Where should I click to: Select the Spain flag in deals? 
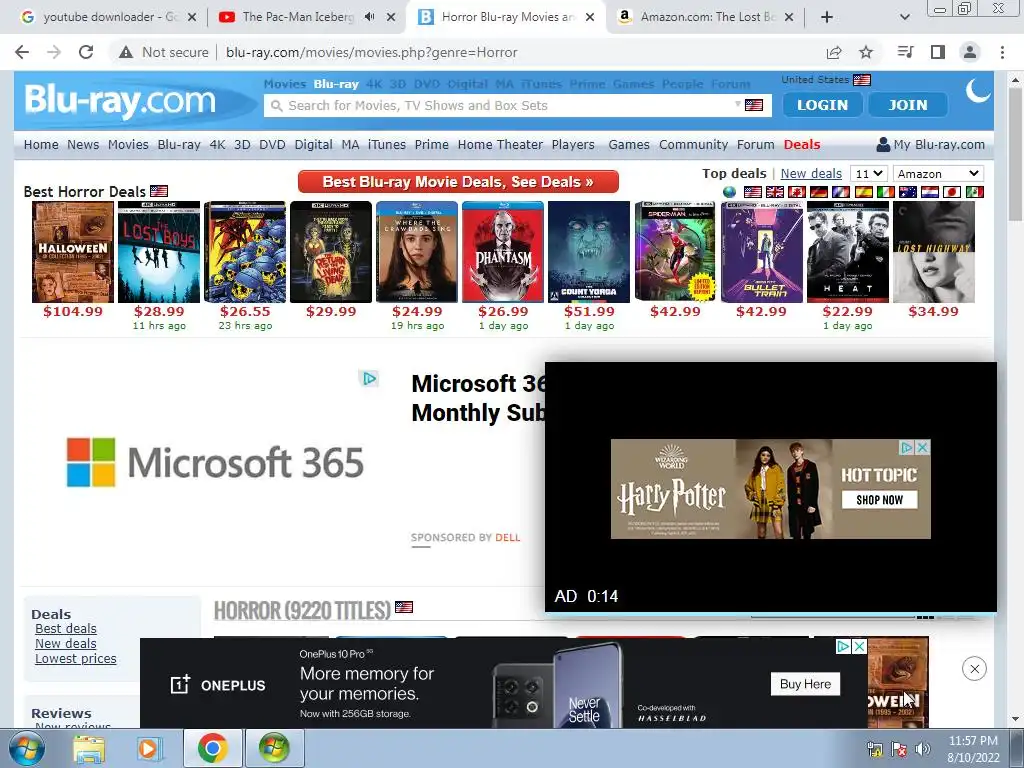click(x=863, y=192)
